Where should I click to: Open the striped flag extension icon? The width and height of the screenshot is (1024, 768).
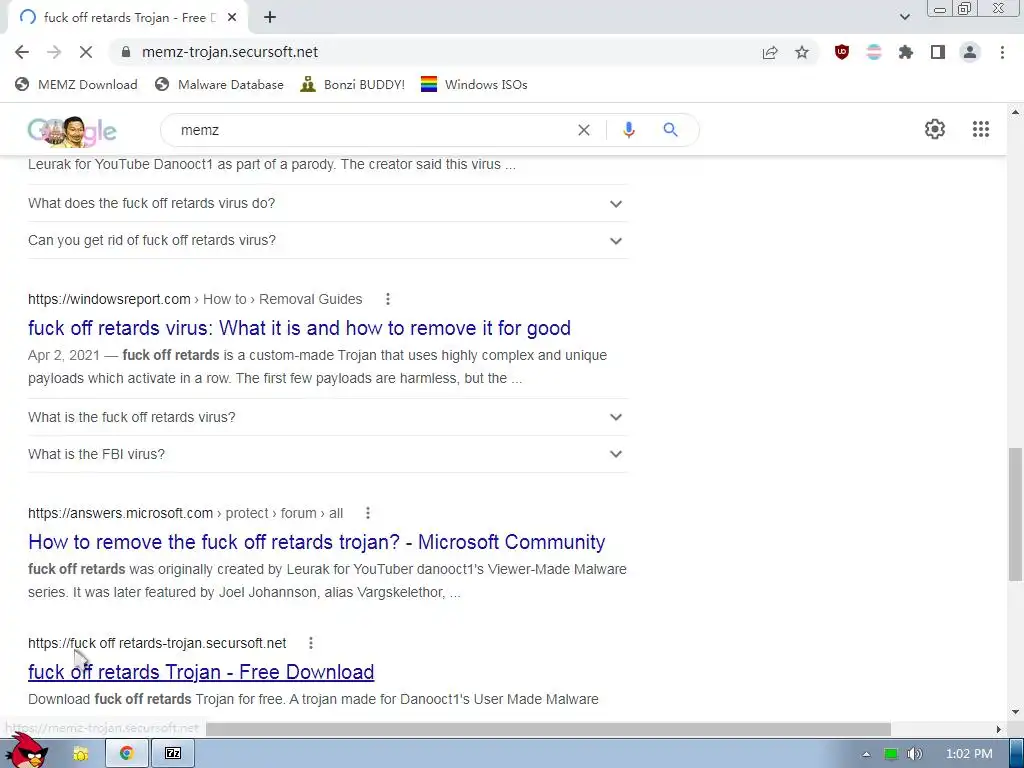pyautogui.click(x=873, y=52)
